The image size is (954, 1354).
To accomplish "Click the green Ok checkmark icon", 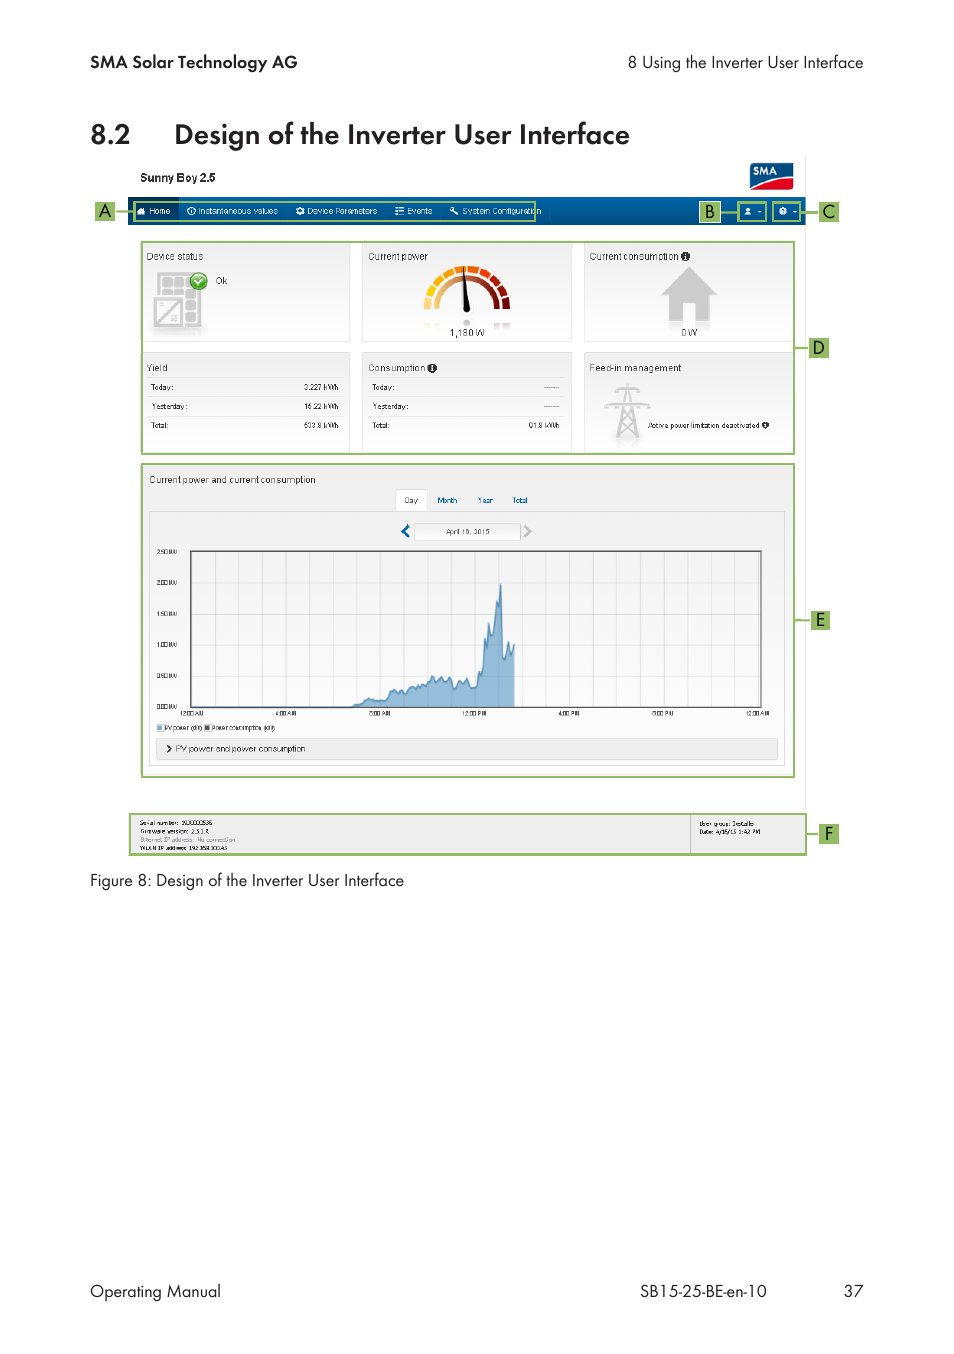I will [x=199, y=281].
